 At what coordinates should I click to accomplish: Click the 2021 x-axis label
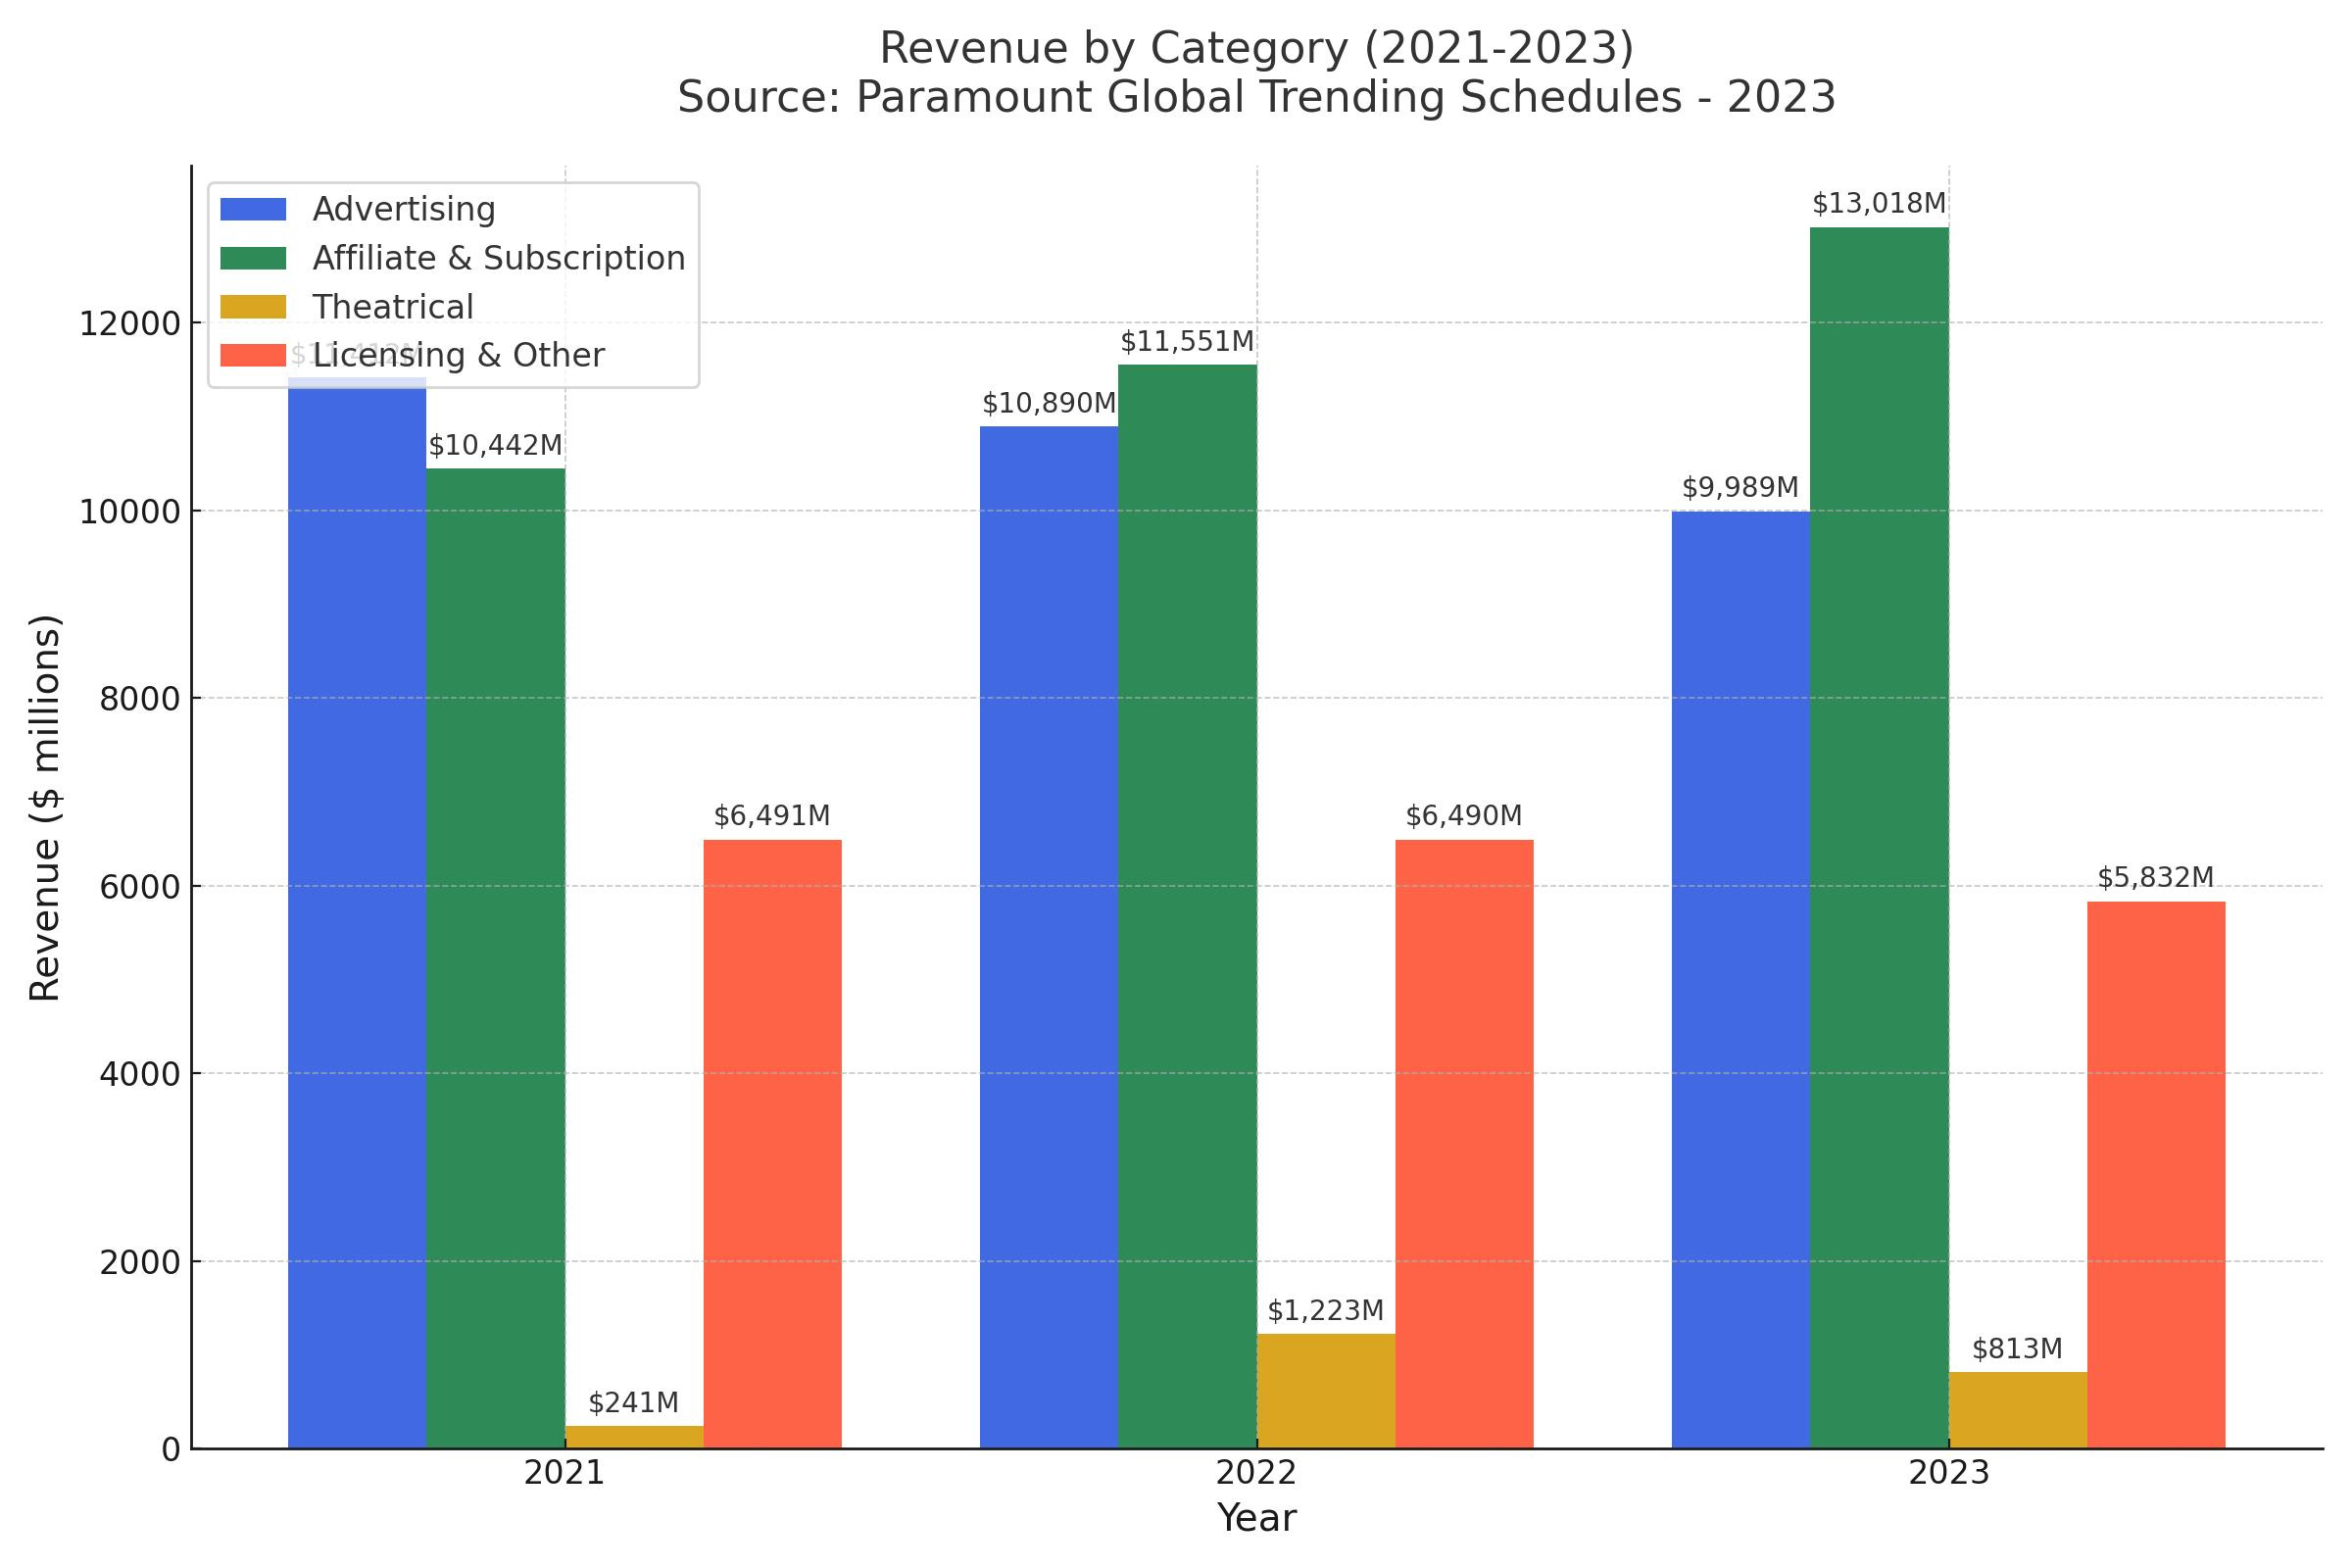565,1474
